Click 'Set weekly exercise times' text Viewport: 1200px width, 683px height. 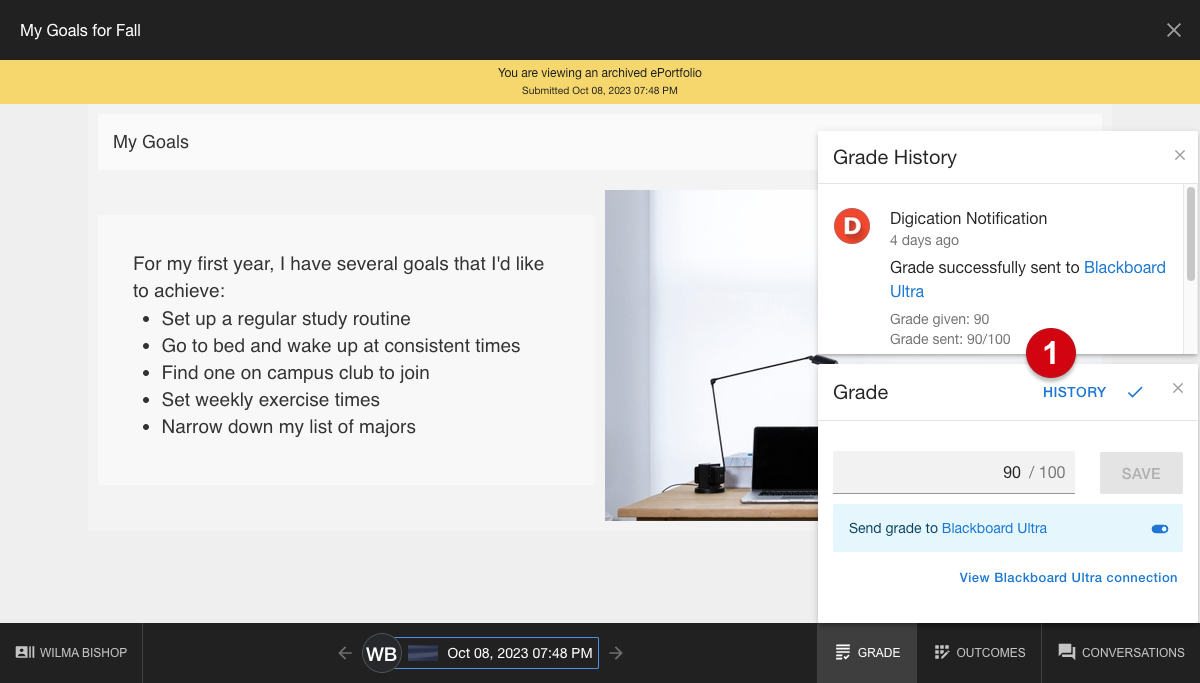tap(271, 400)
